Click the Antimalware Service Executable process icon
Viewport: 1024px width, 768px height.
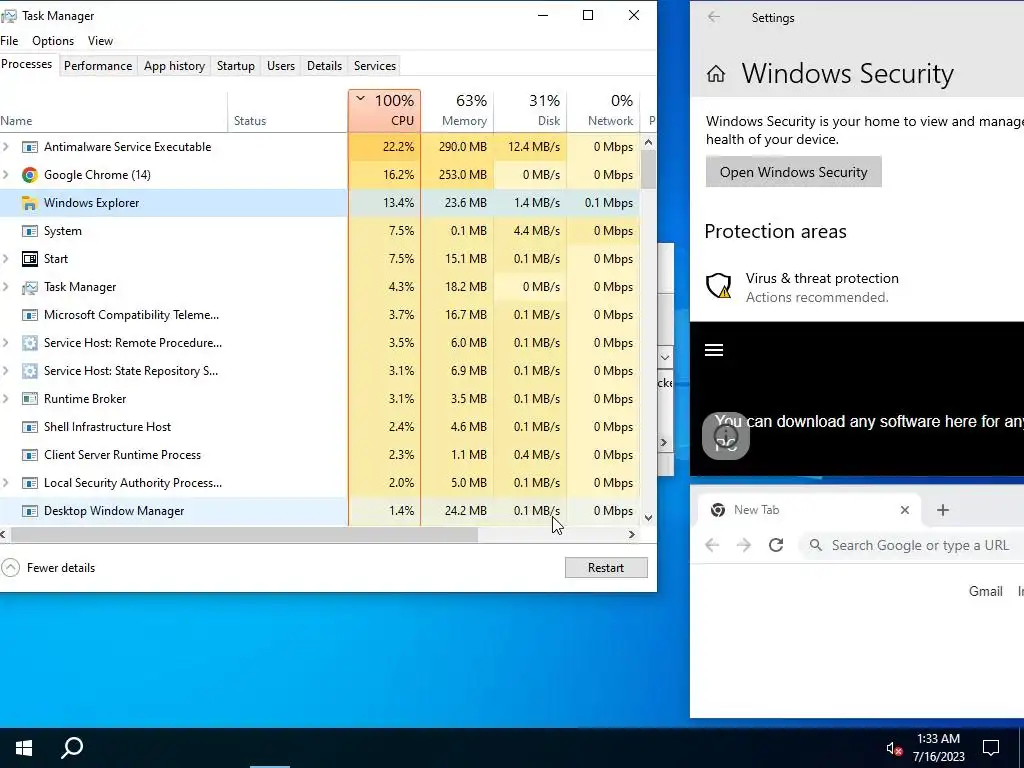point(29,147)
